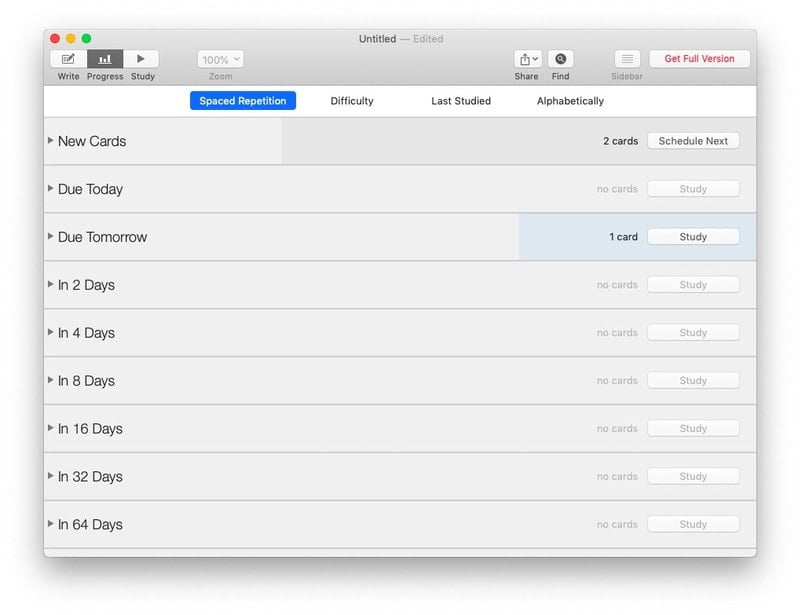Open Find to search cards
Viewport: 800px width, 615px height.
pyautogui.click(x=561, y=59)
